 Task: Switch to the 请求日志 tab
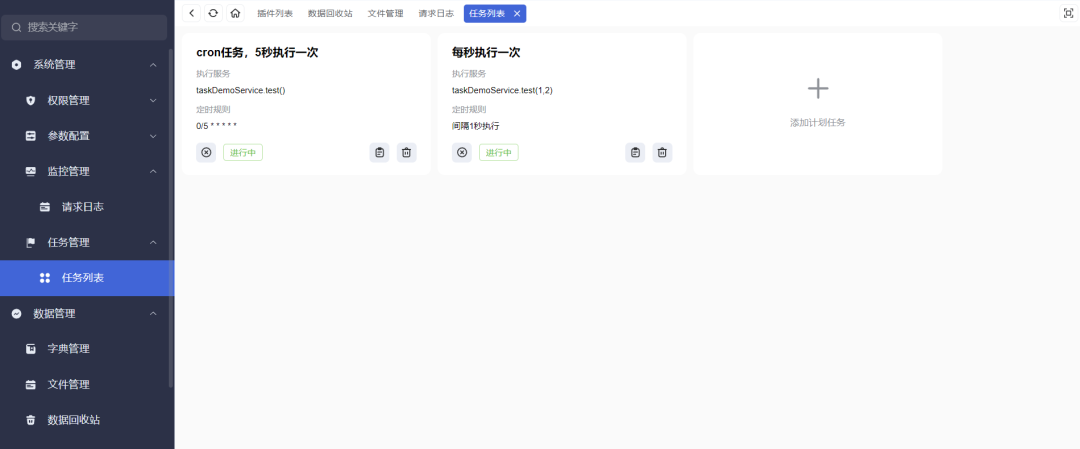coord(436,13)
